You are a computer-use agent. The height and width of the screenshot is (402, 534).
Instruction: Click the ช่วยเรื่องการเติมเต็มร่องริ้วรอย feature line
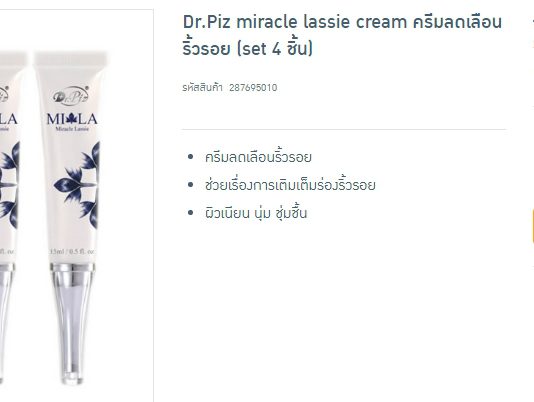(290, 185)
